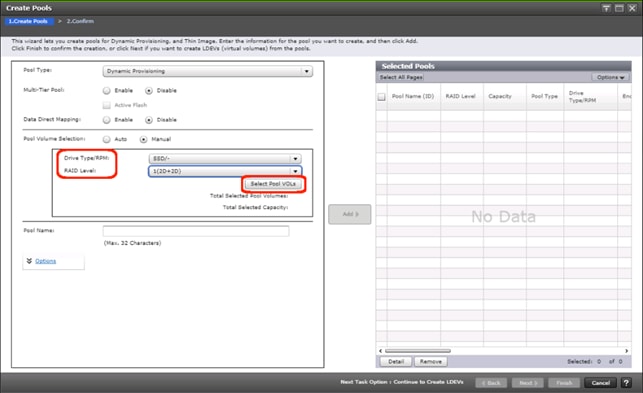Click the Add button
The image size is (643, 393).
pyautogui.click(x=350, y=214)
